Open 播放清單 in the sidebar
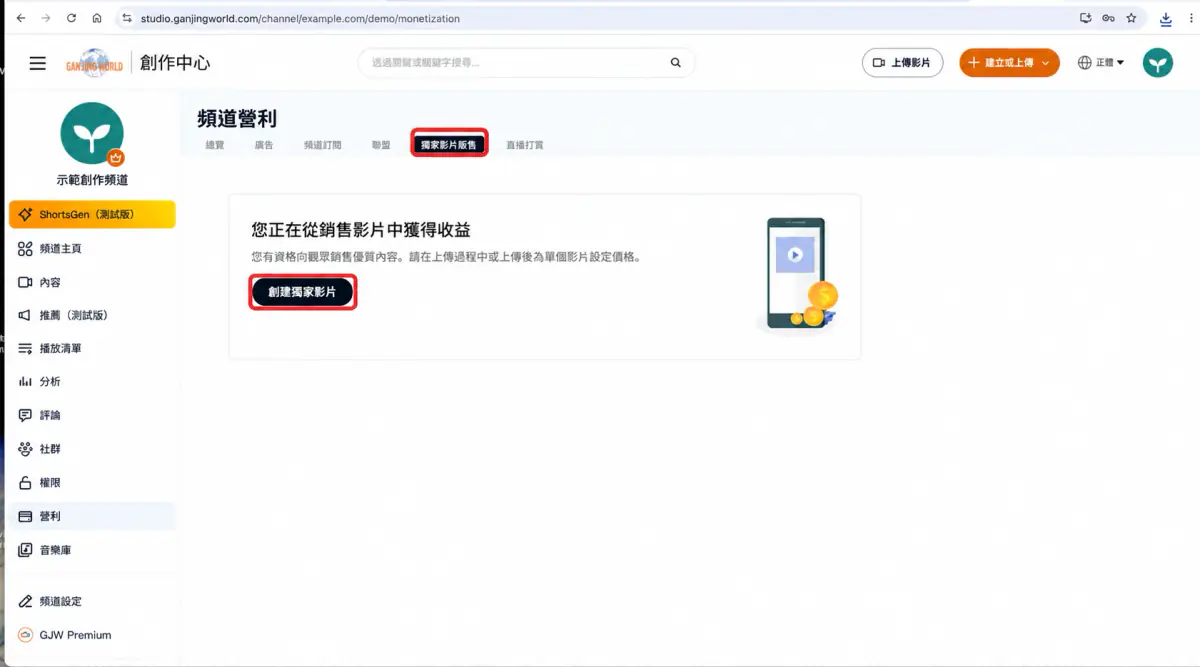The height and width of the screenshot is (667, 1200). [x=92, y=348]
